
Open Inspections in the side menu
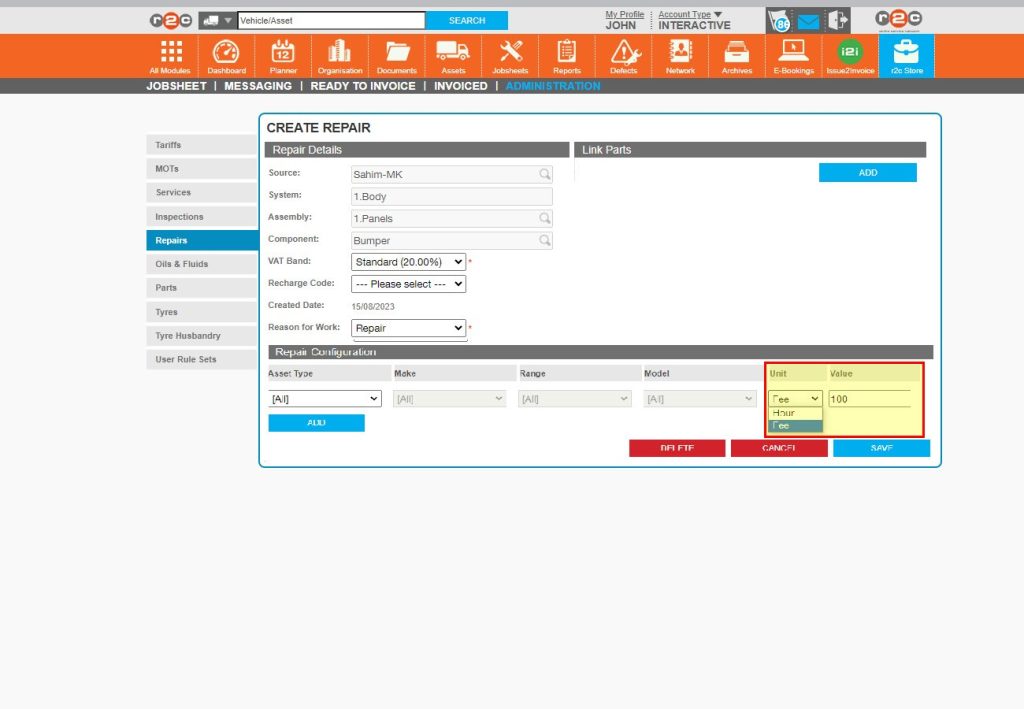[202, 216]
